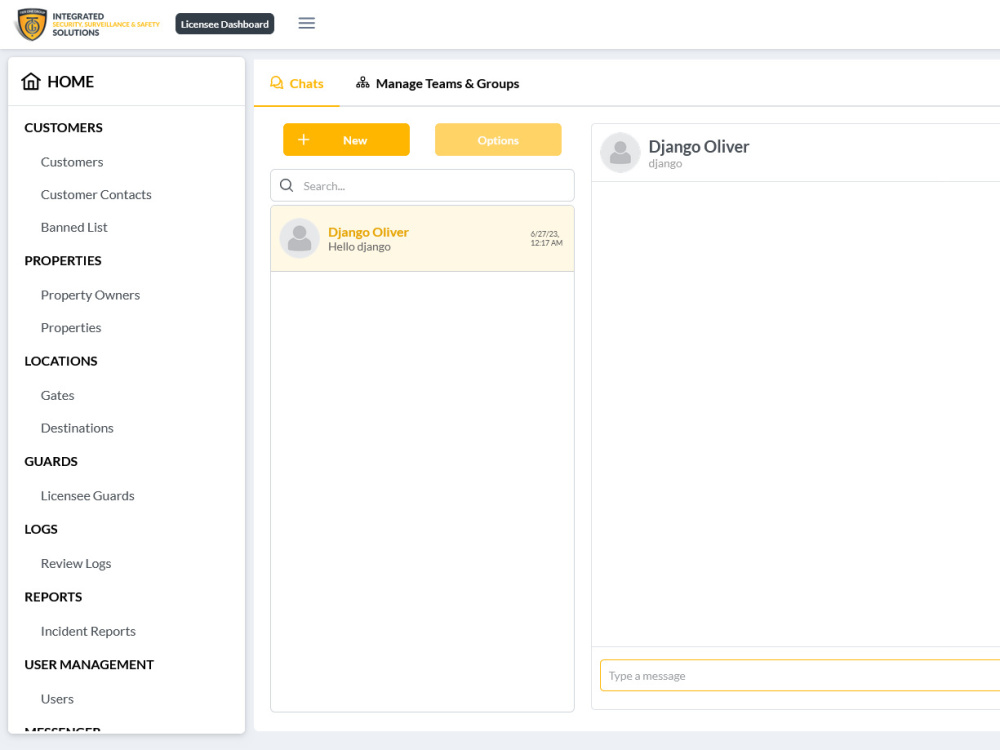The height and width of the screenshot is (750, 1000).
Task: Click the Chats speech bubble icon
Action: (x=277, y=83)
